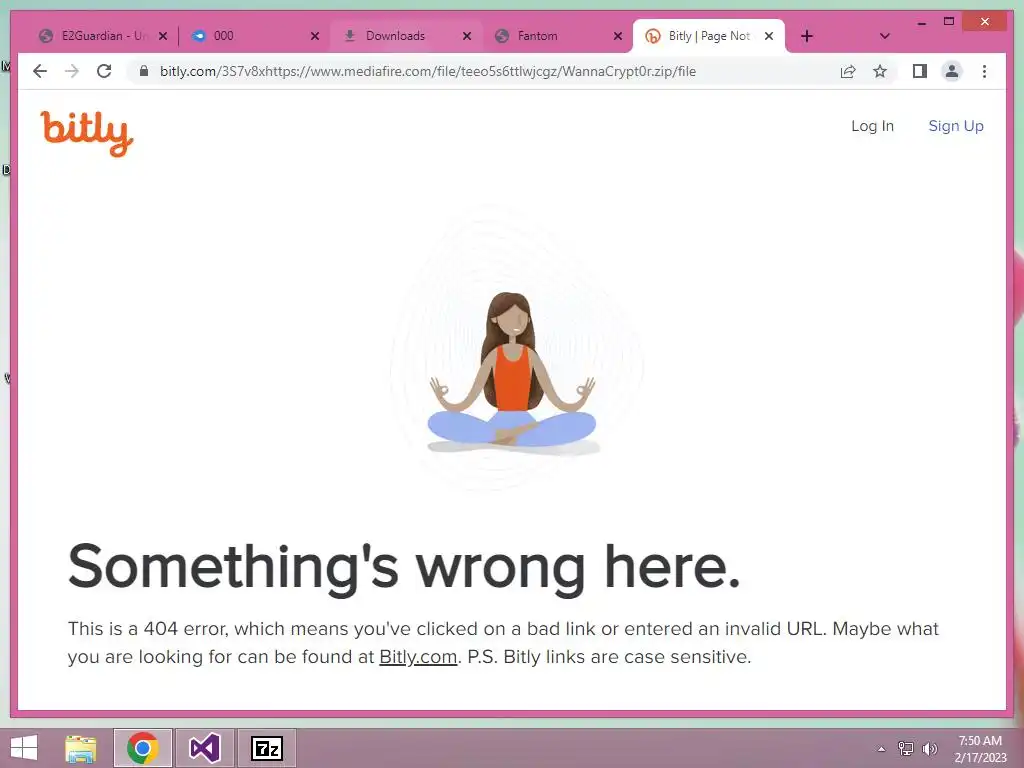Click the meditating woman illustration
Screen dimensions: 1024x768
pos(513,372)
